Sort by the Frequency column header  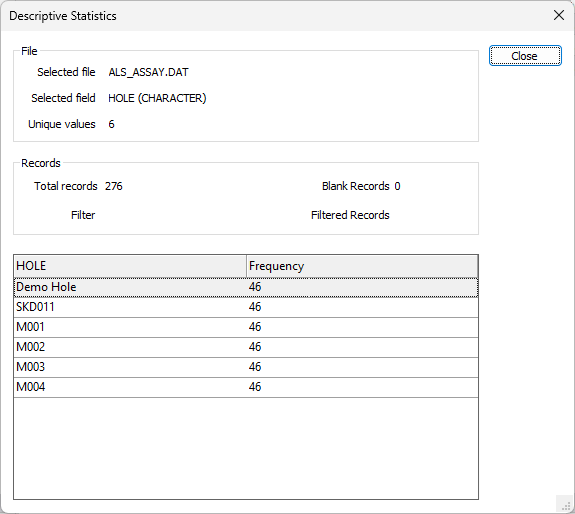point(362,266)
